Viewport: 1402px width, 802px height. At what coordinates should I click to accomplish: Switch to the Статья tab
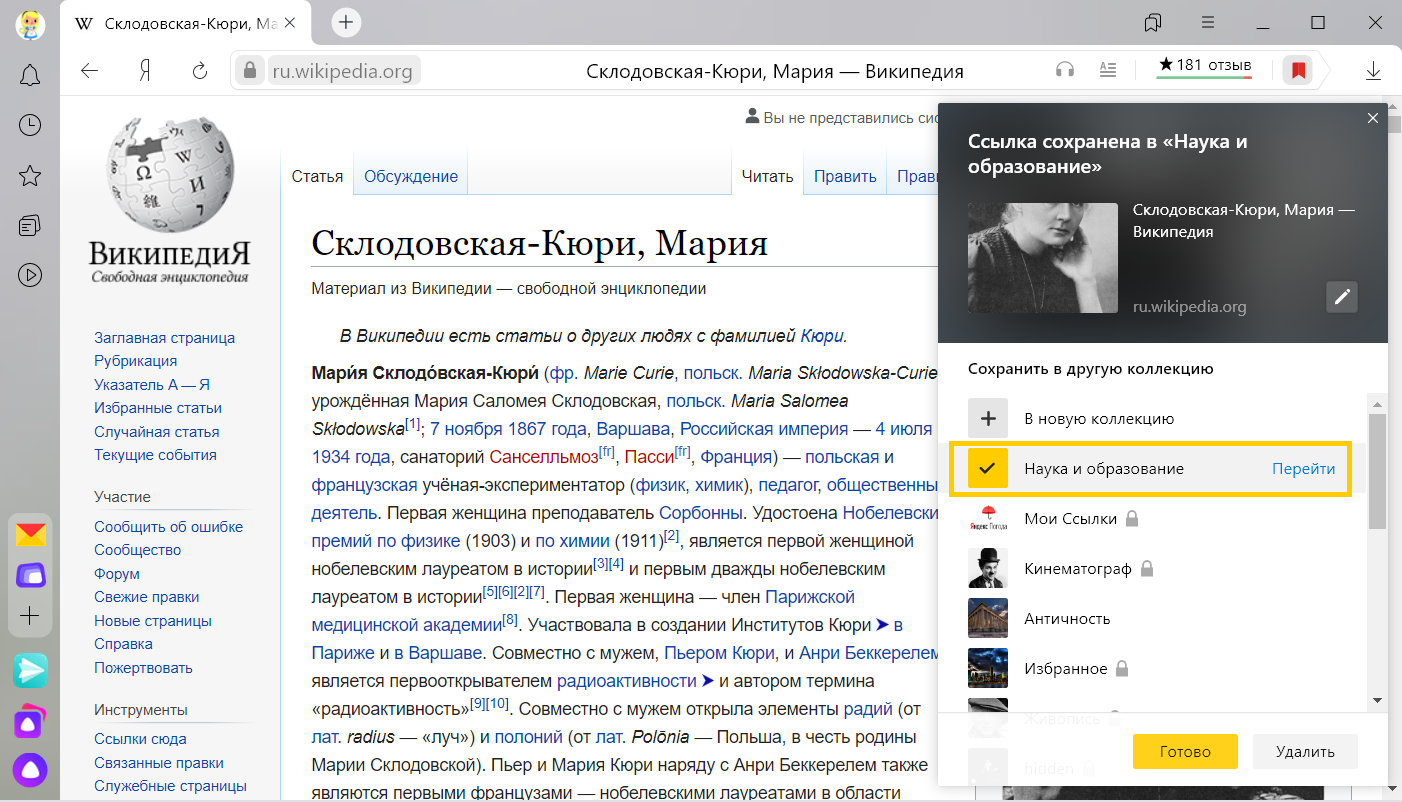(317, 176)
